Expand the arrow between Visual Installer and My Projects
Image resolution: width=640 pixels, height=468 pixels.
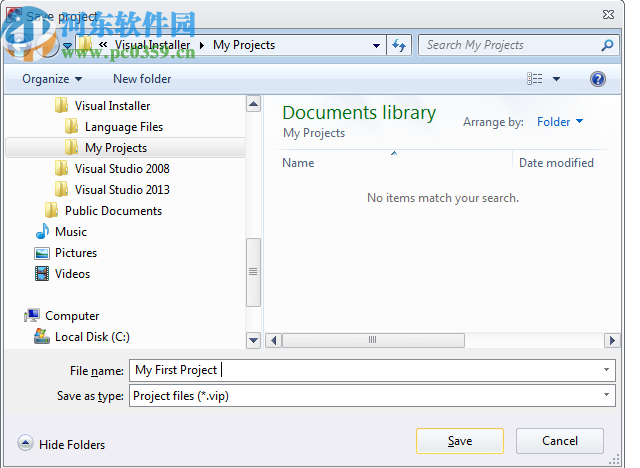click(202, 45)
